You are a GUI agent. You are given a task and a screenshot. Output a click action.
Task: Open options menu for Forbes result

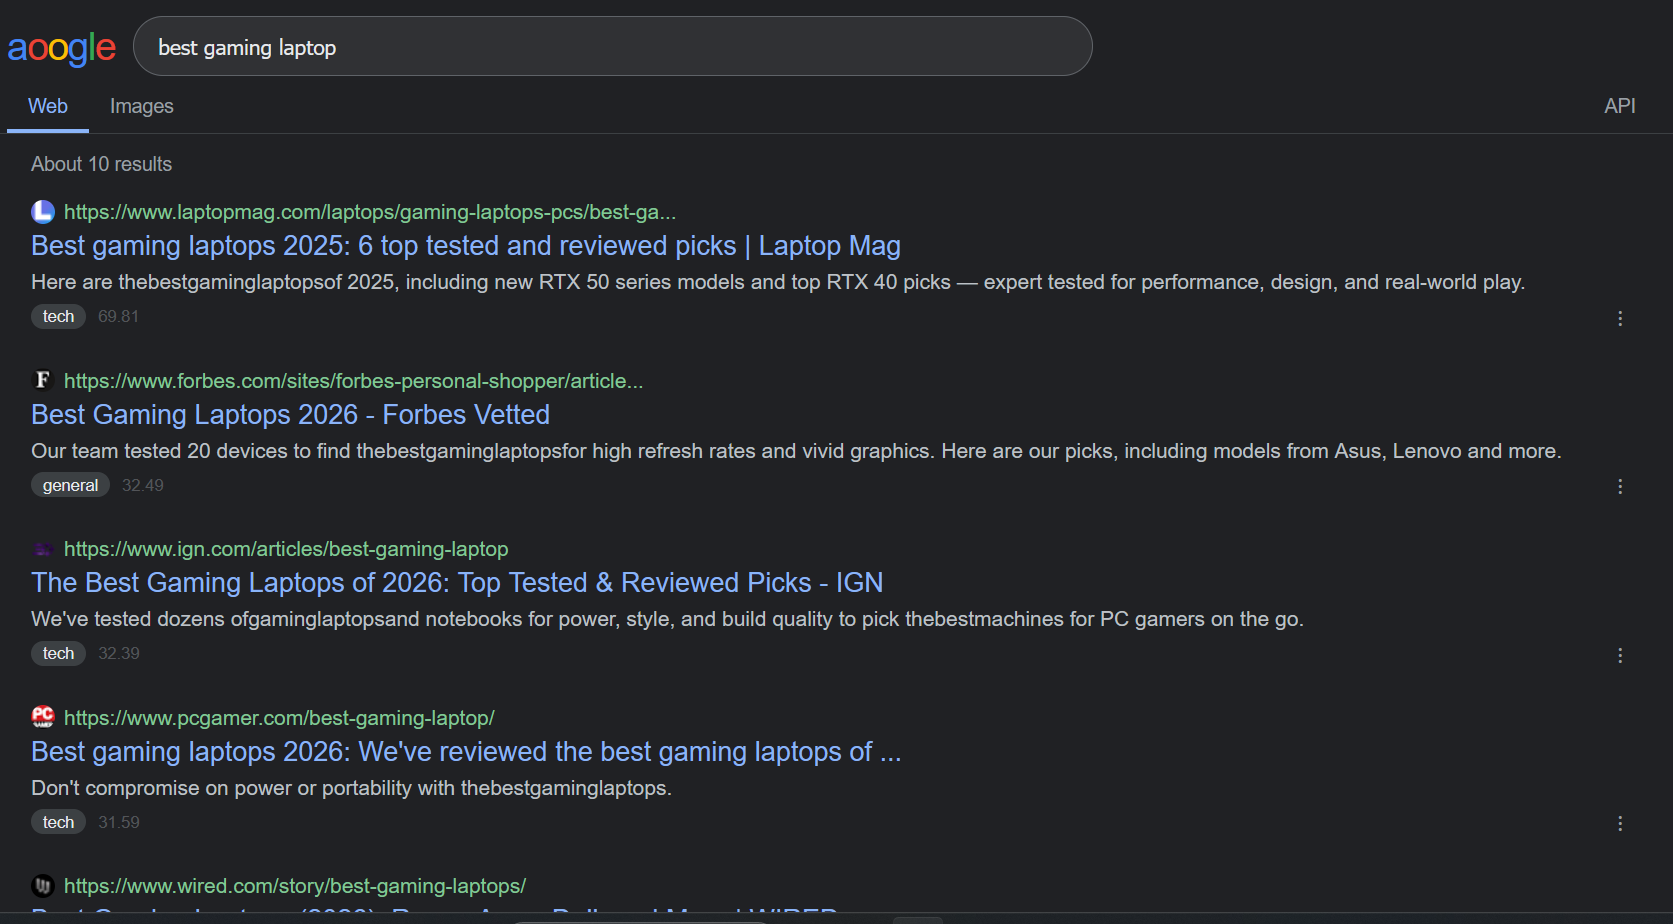(x=1620, y=486)
